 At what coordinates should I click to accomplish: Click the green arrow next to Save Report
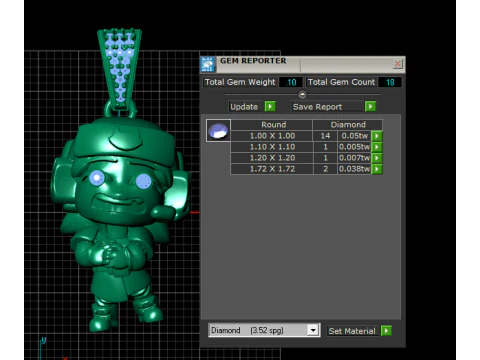pyautogui.click(x=370, y=106)
